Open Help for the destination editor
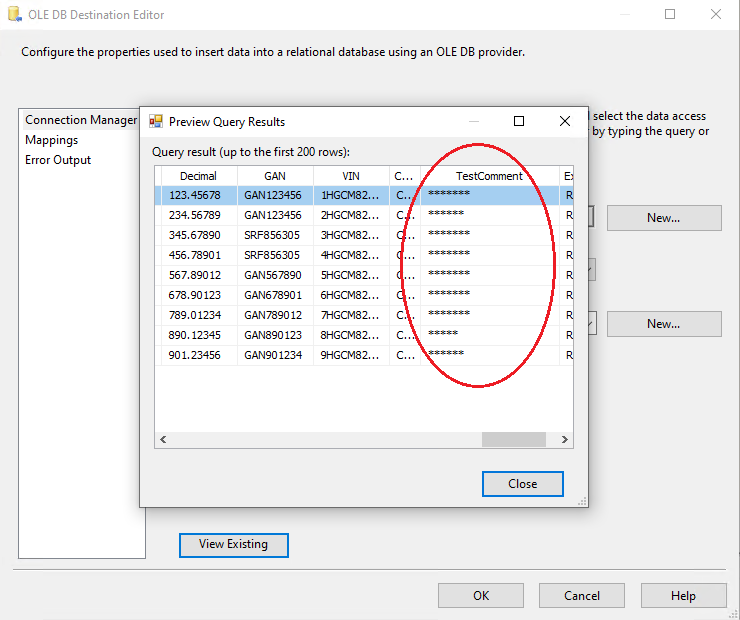Screen dimensions: 740x620 point(683,596)
